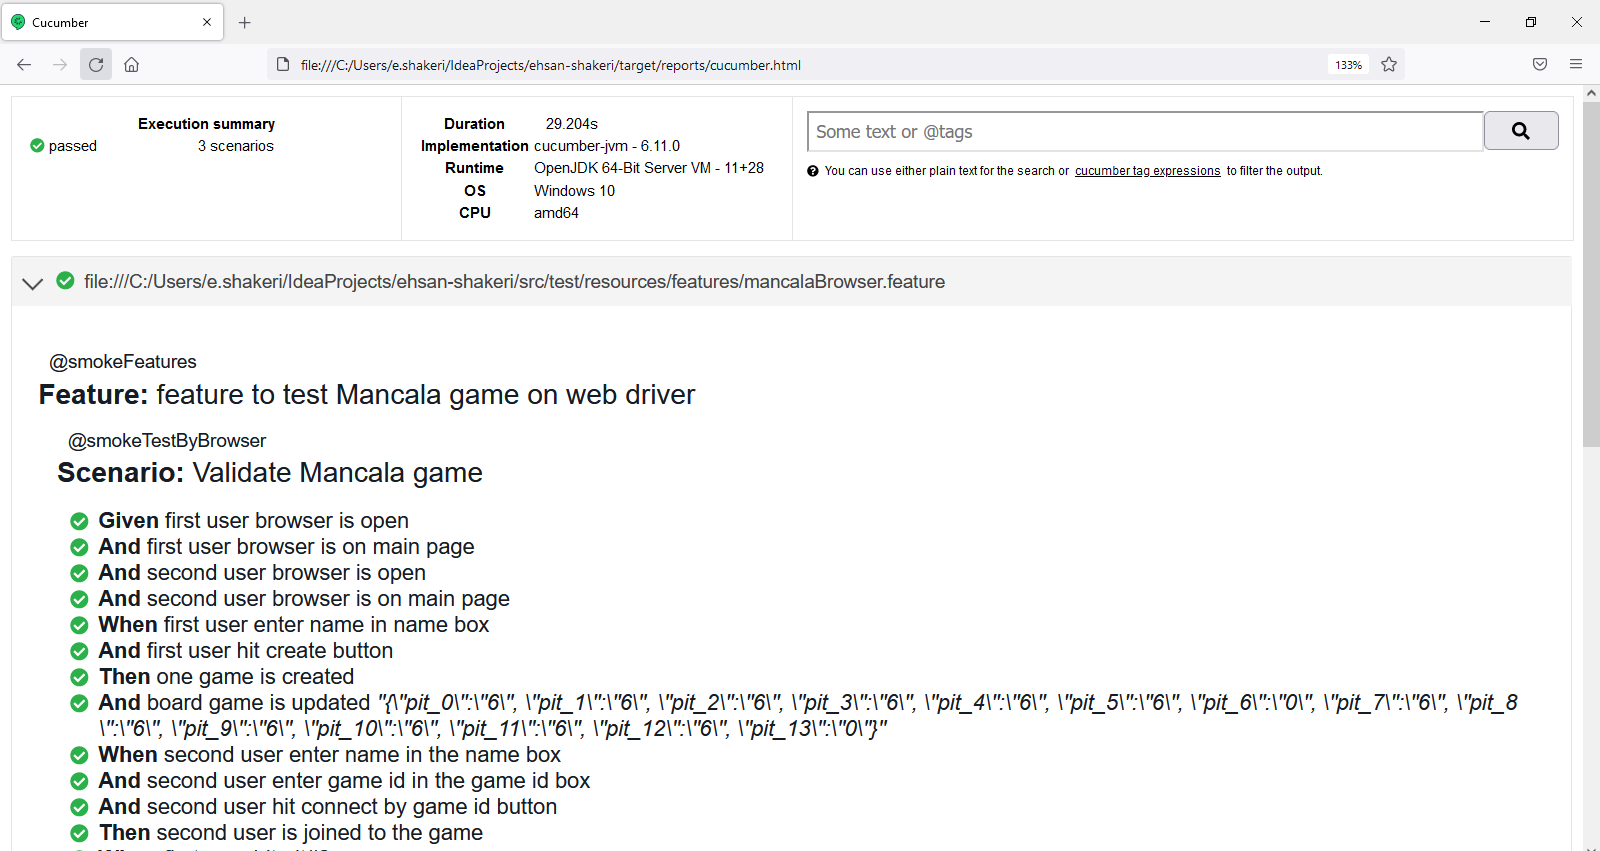Click the 'Windows 10' OS value
The width and height of the screenshot is (1600, 851).
point(574,191)
